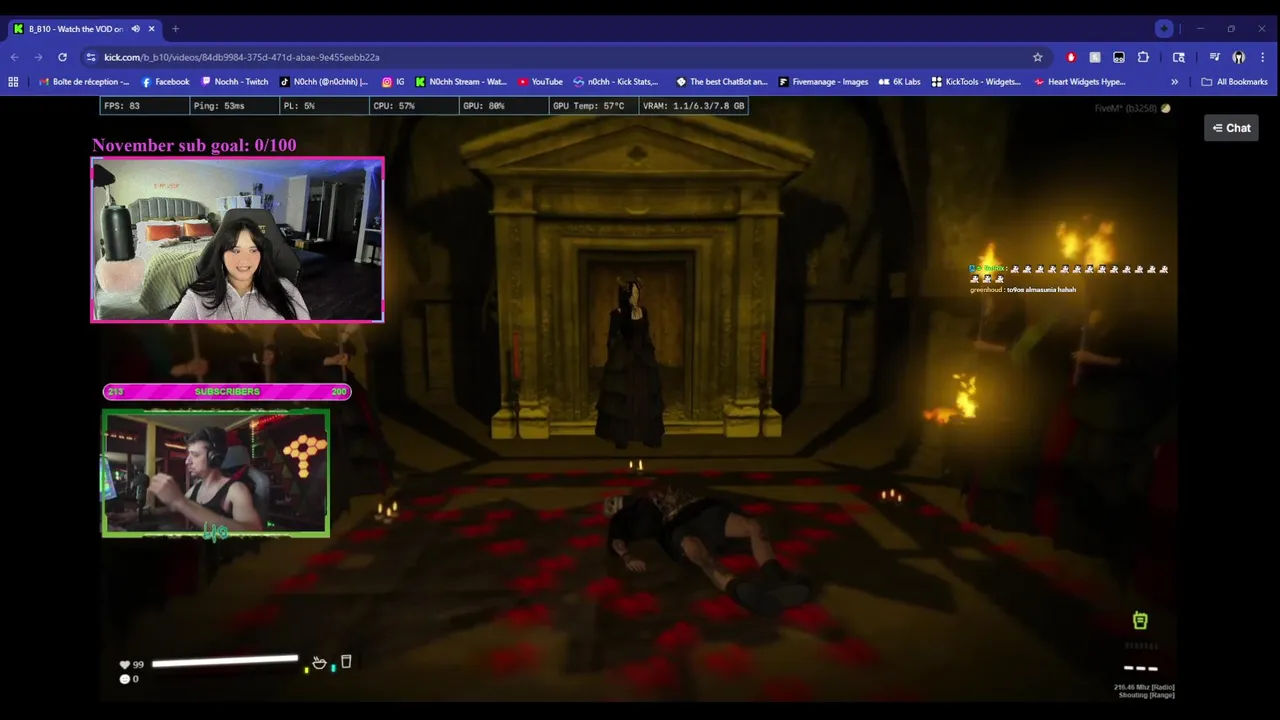Open the 6K Labs bookmark
1280x720 pixels.
point(899,82)
